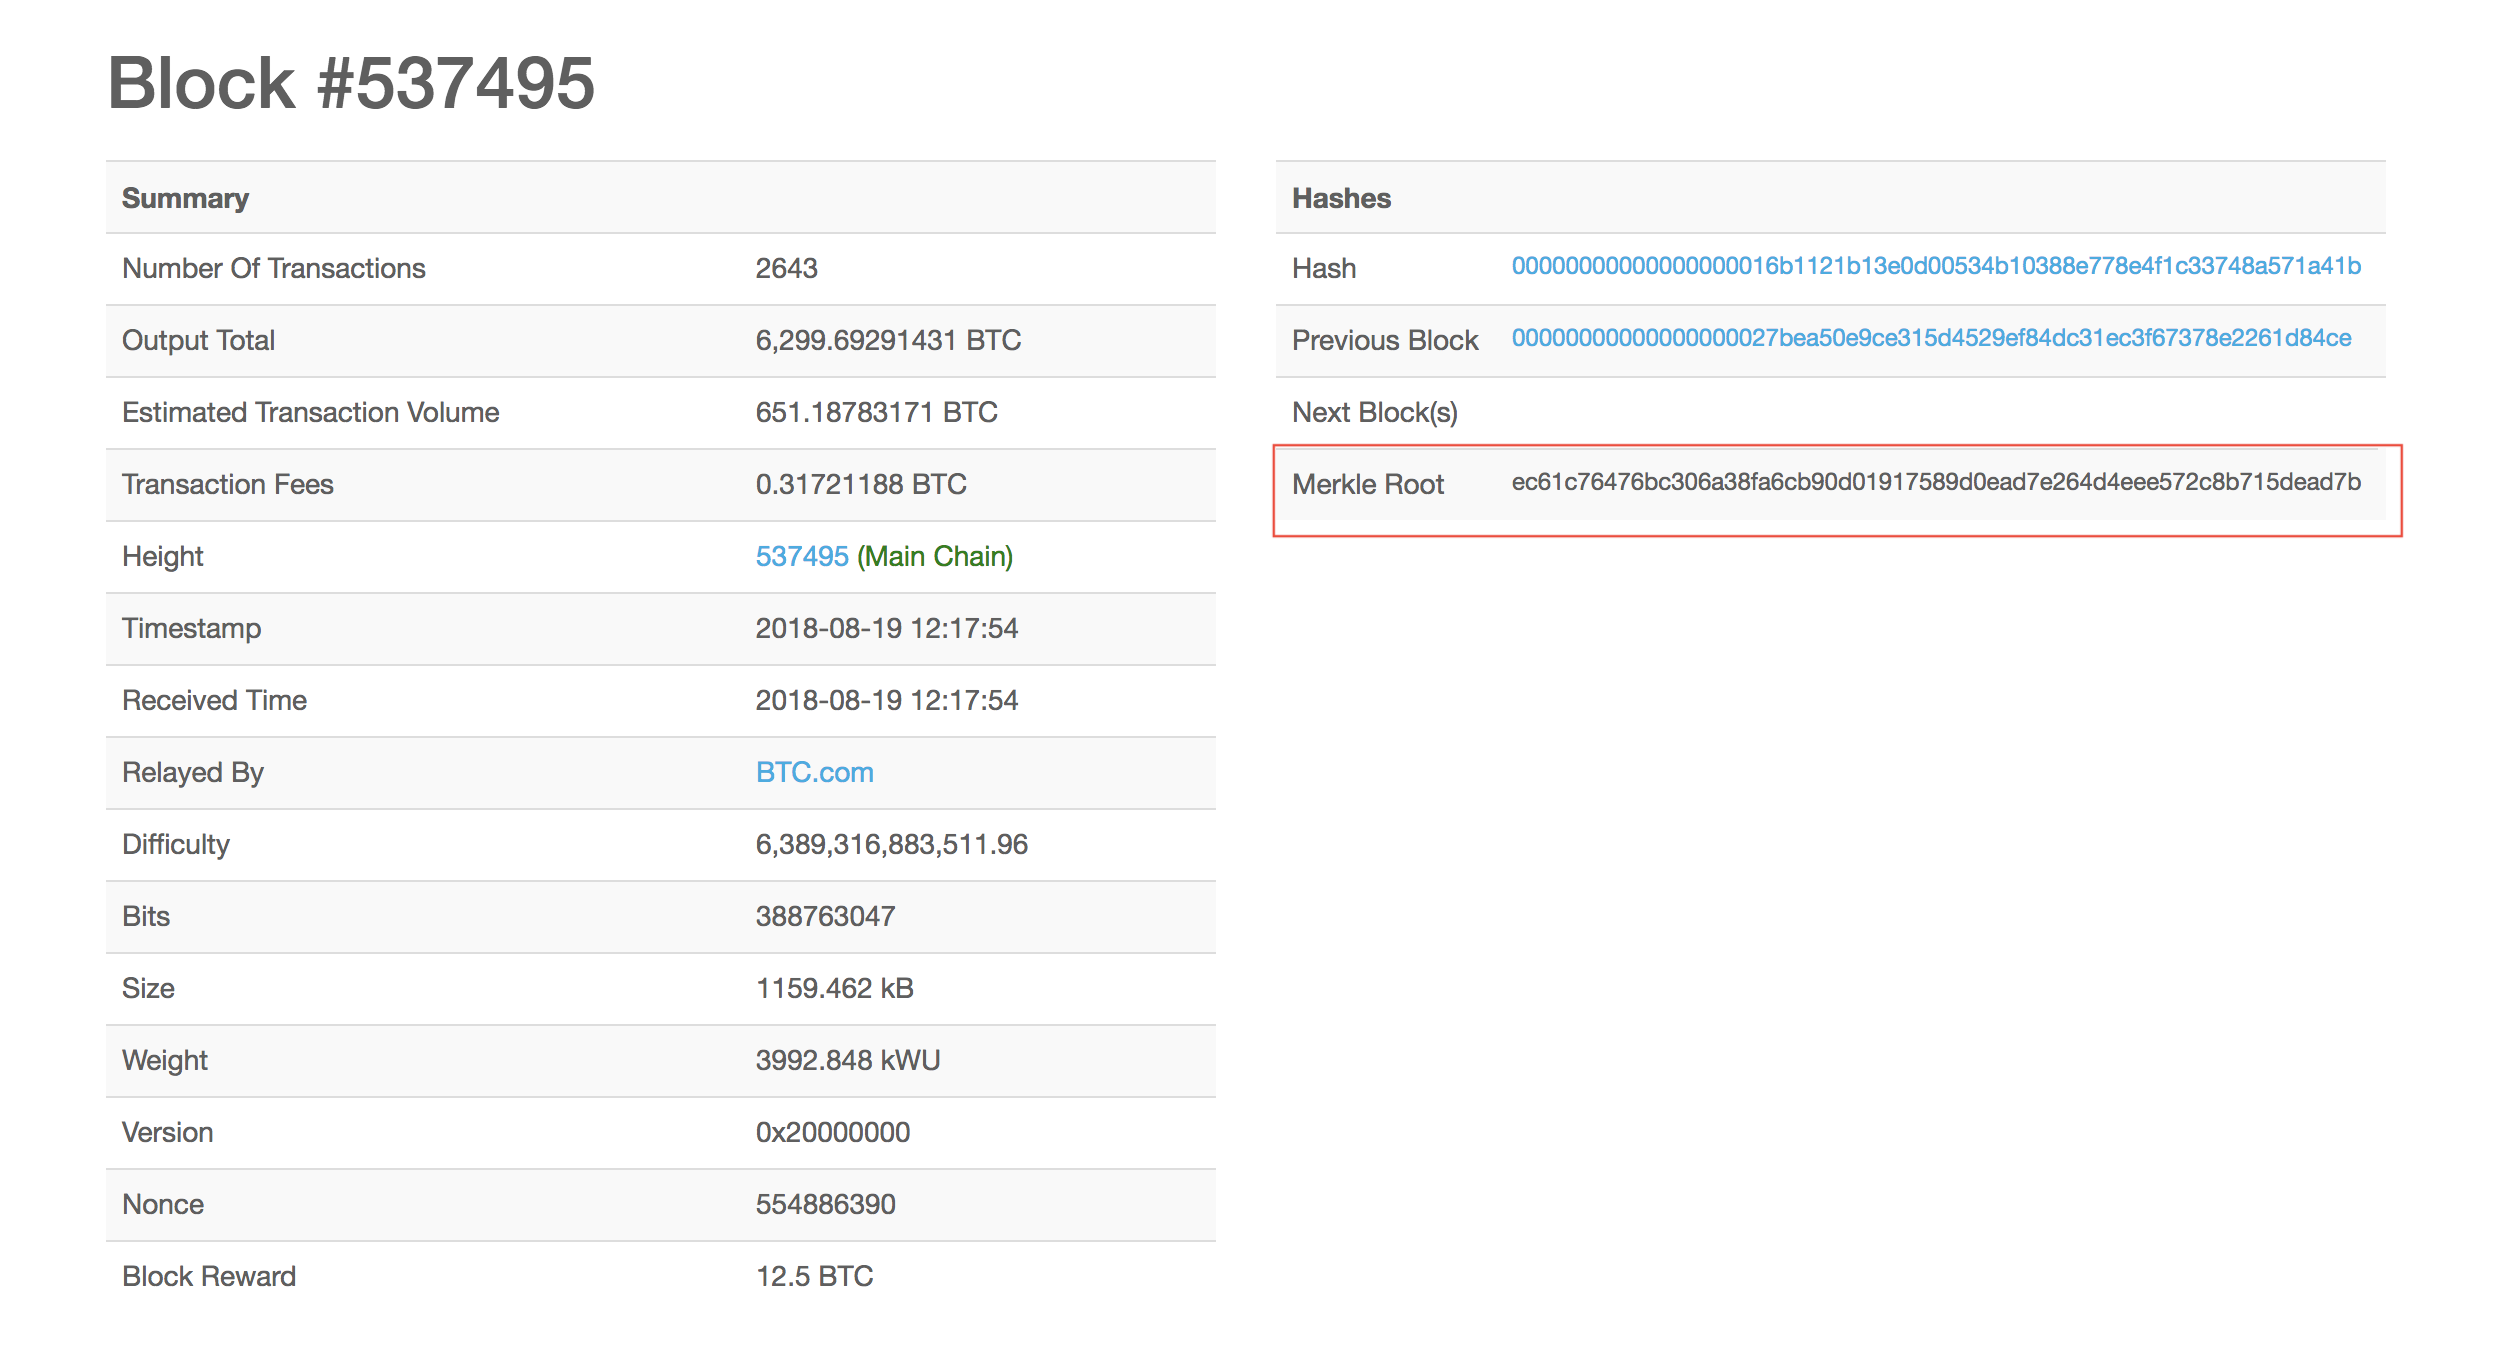Click the Difficulty number value
The height and width of the screenshot is (1350, 2508).
point(891,844)
